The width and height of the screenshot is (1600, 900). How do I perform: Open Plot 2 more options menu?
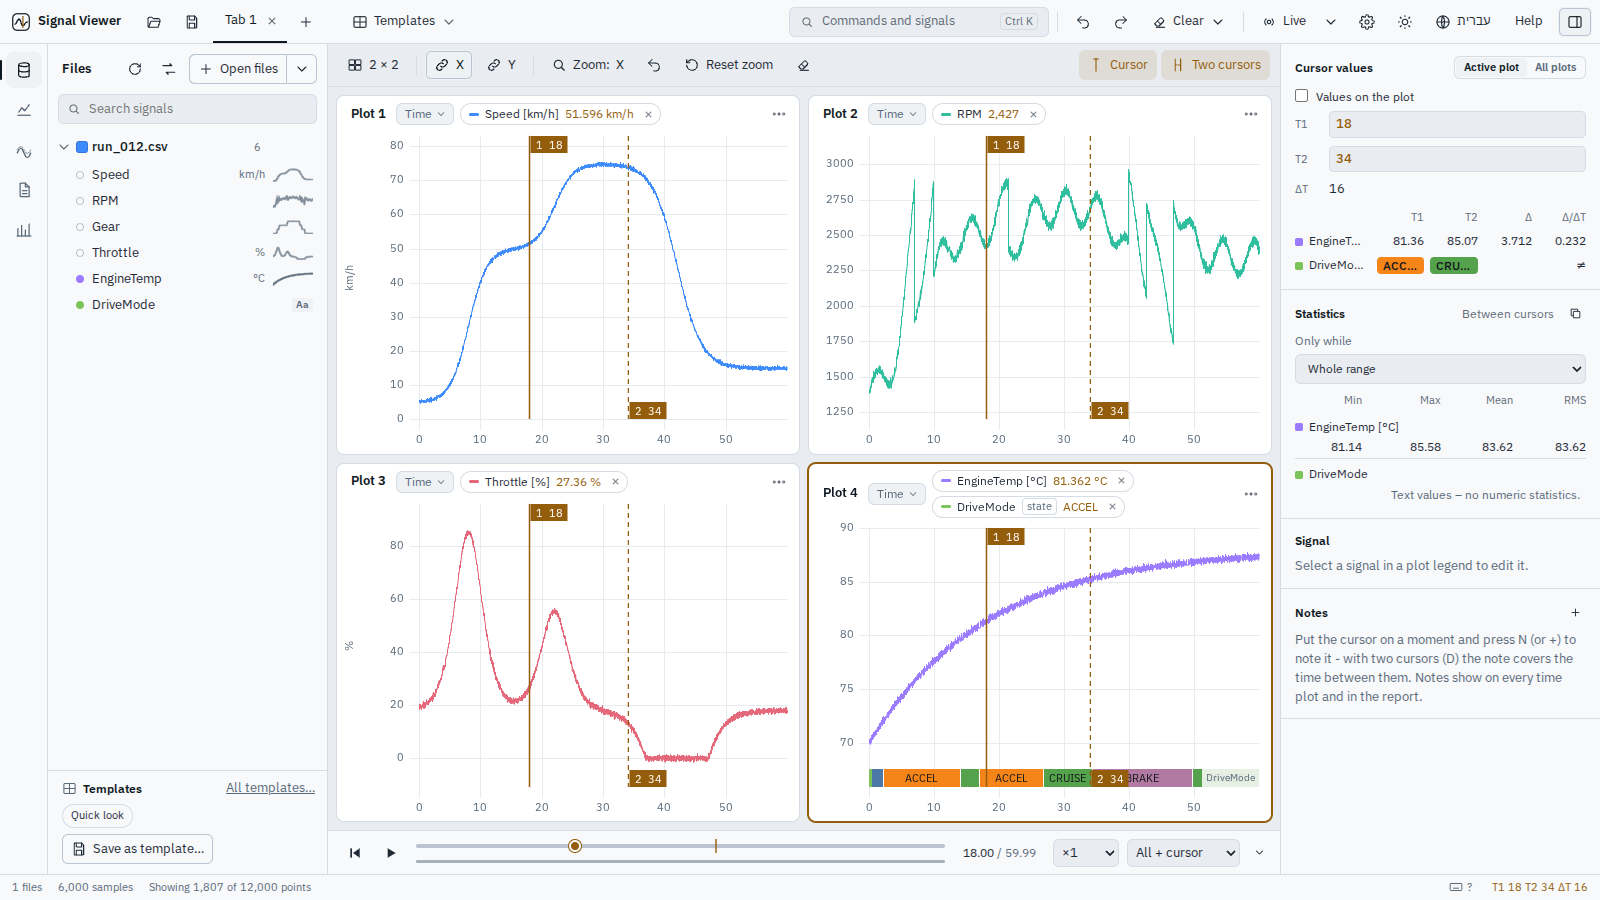click(x=1251, y=114)
